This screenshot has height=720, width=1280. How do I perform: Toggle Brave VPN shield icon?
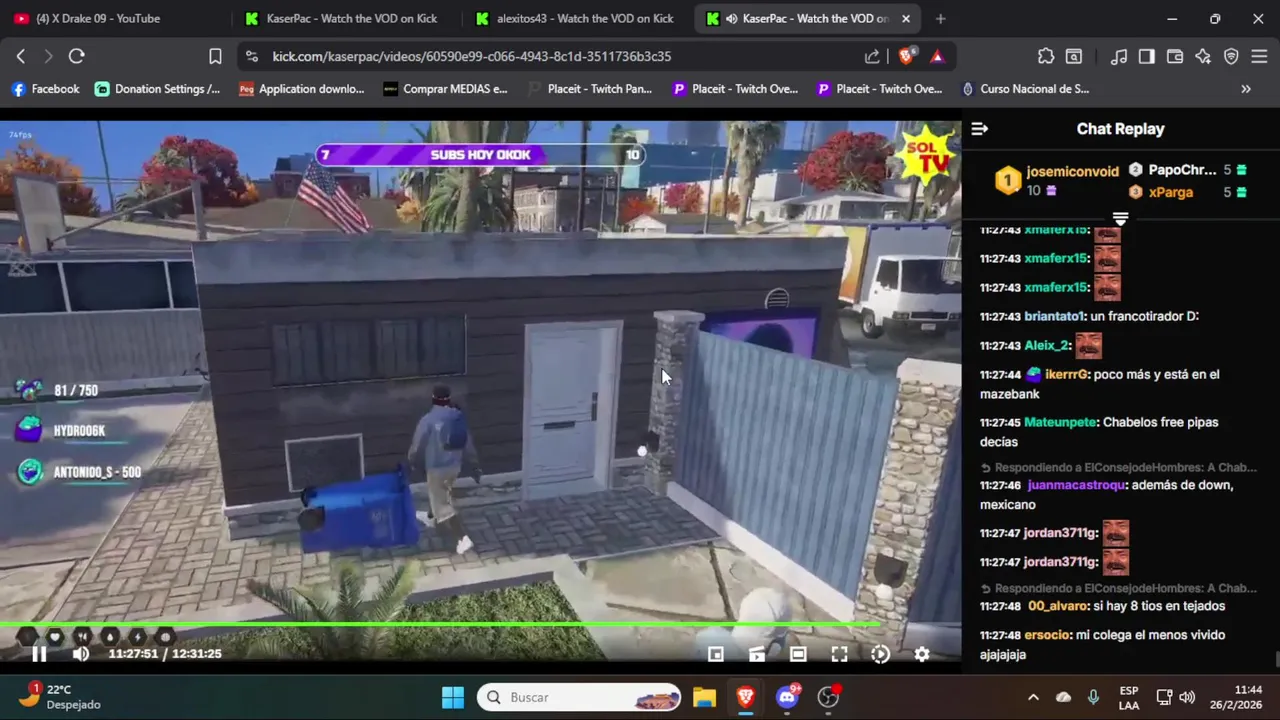[1231, 57]
